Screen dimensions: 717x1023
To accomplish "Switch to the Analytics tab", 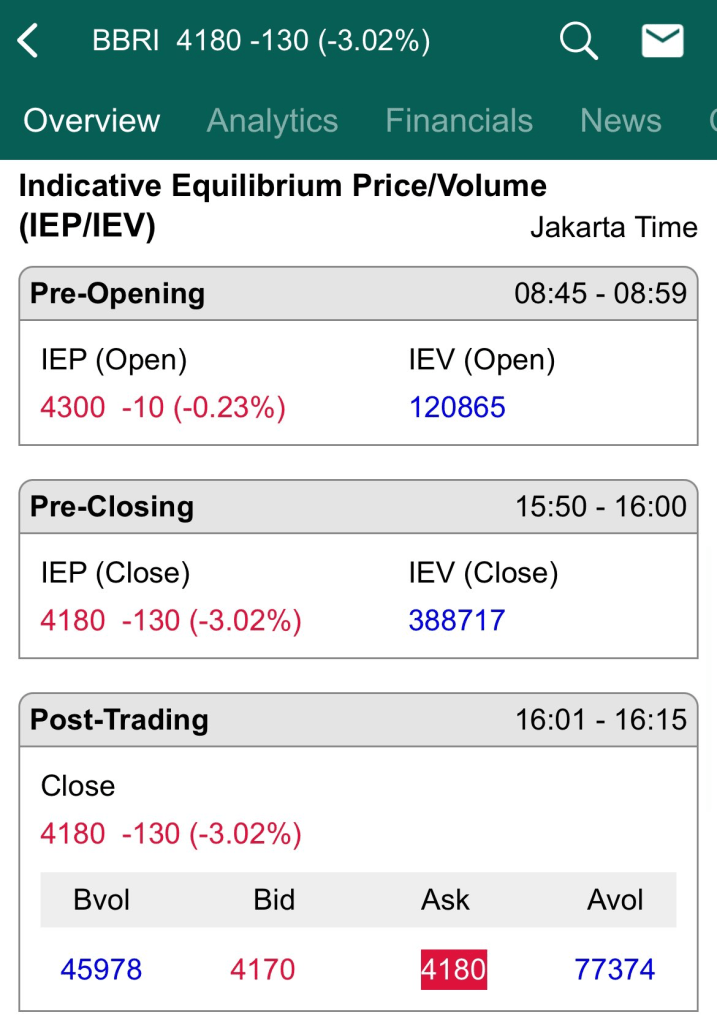I will click(x=272, y=121).
